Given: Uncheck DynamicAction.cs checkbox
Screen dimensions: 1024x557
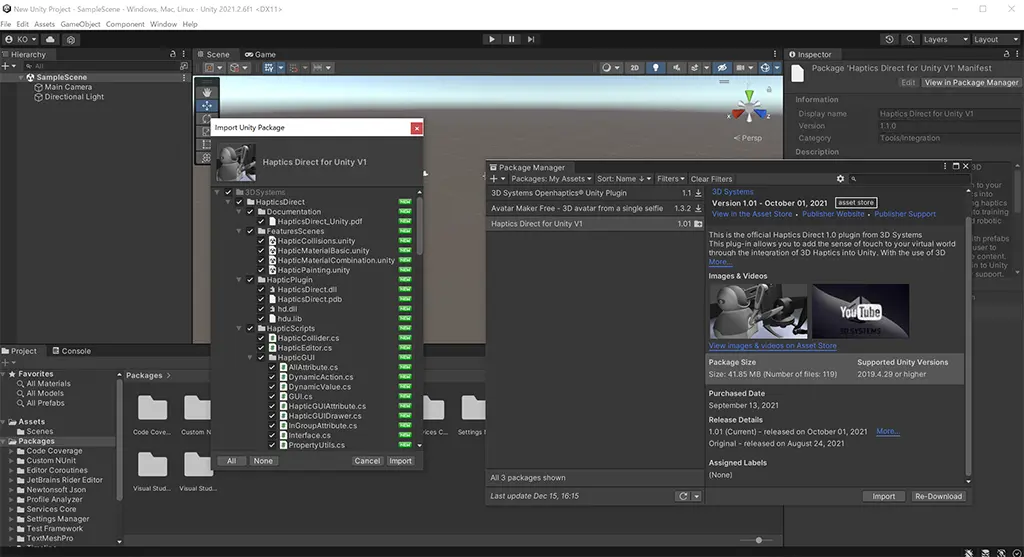Looking at the screenshot, I should coord(272,377).
